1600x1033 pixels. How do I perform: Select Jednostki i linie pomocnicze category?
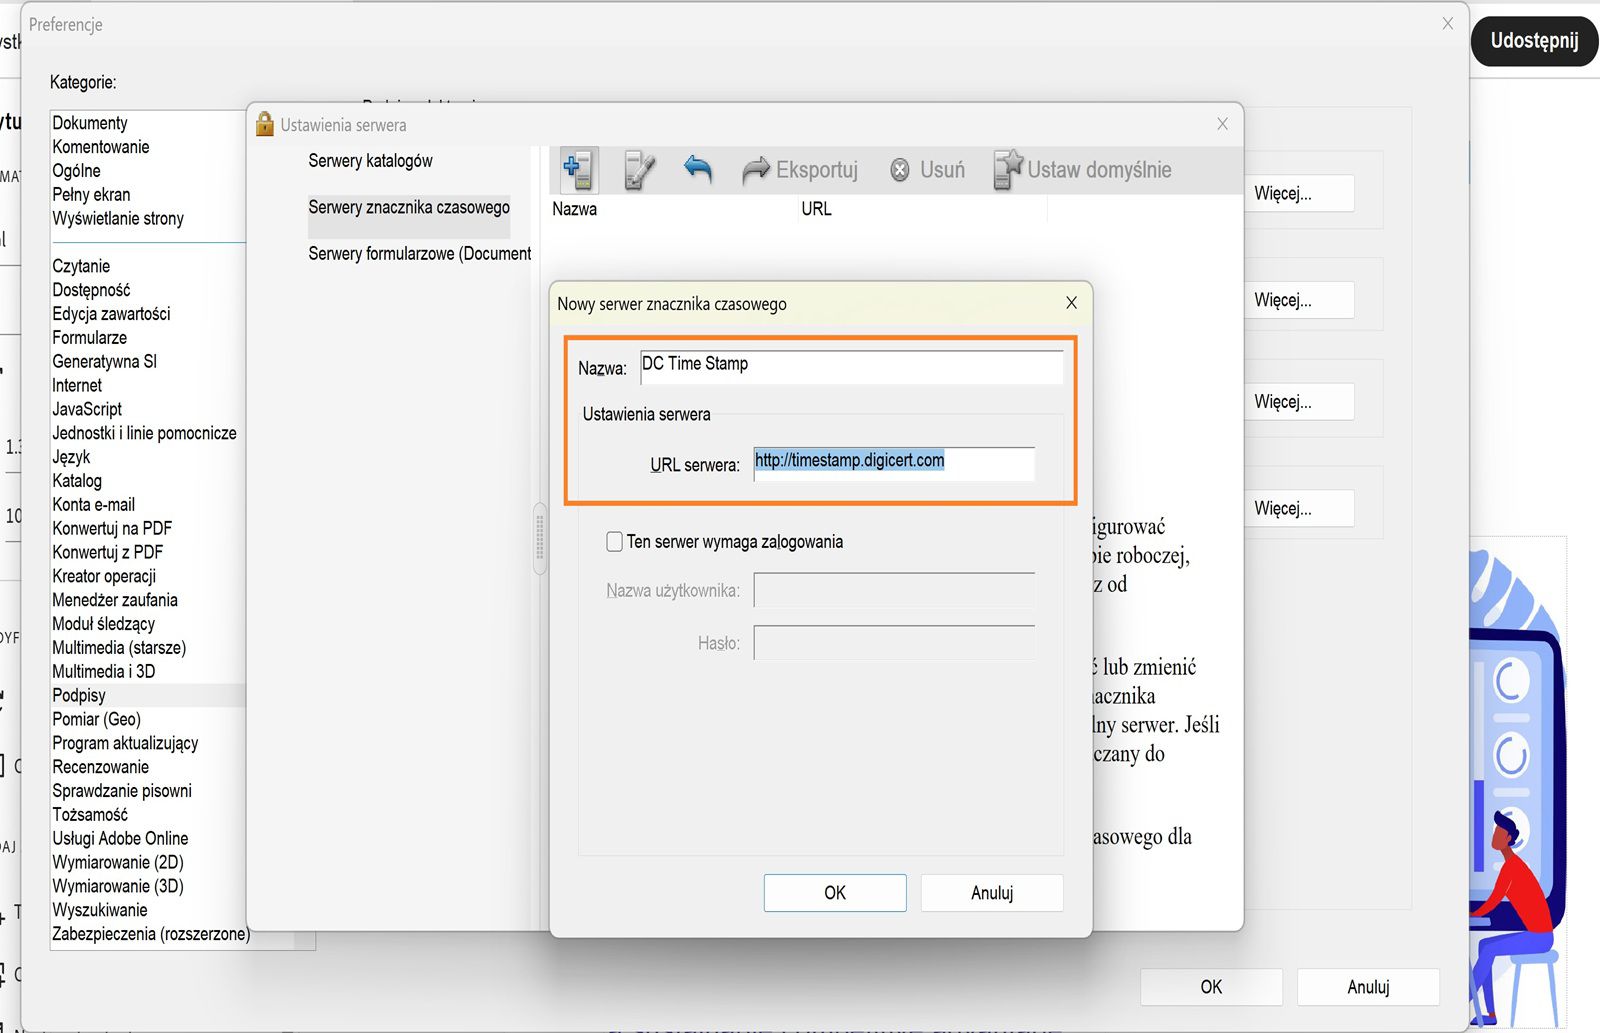(145, 434)
